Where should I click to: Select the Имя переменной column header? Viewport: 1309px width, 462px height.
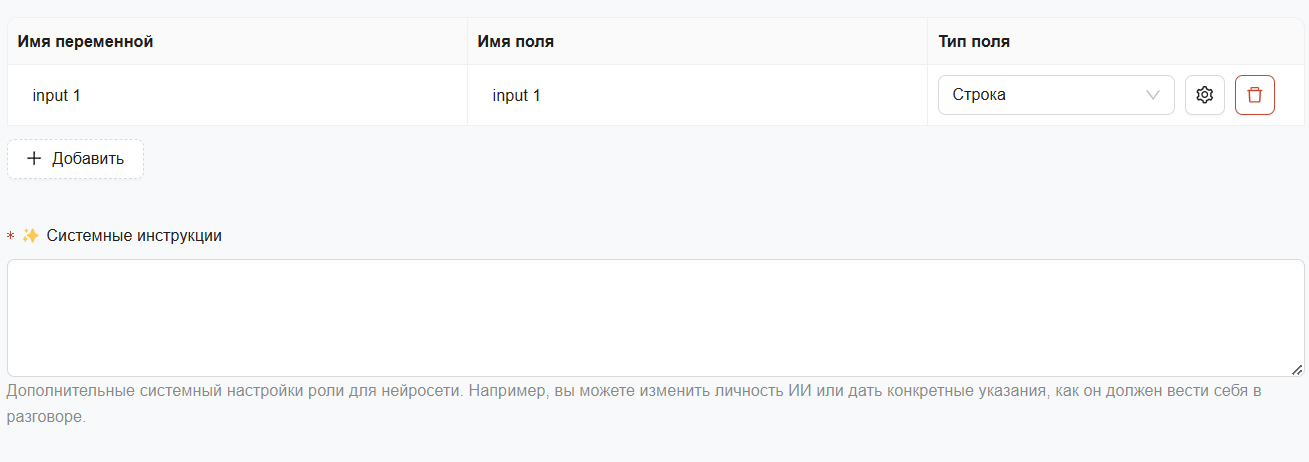85,41
